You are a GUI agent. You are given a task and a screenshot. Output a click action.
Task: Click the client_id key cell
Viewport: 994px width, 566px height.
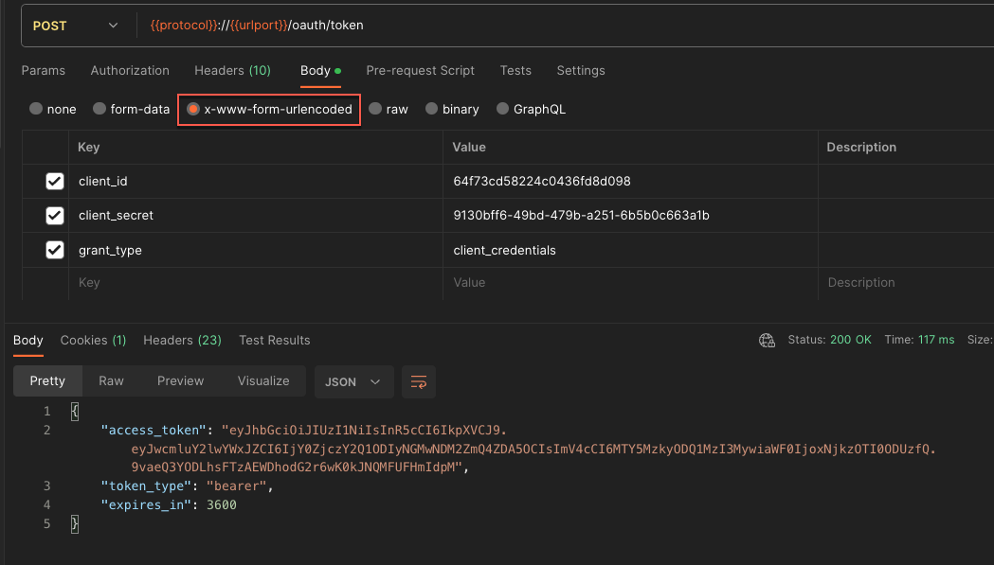[x=255, y=181]
